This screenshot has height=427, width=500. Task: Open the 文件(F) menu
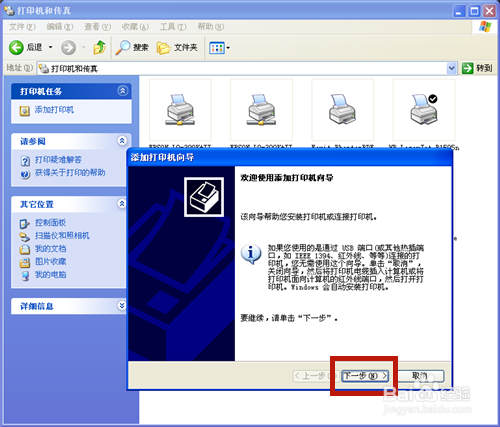pyautogui.click(x=22, y=27)
